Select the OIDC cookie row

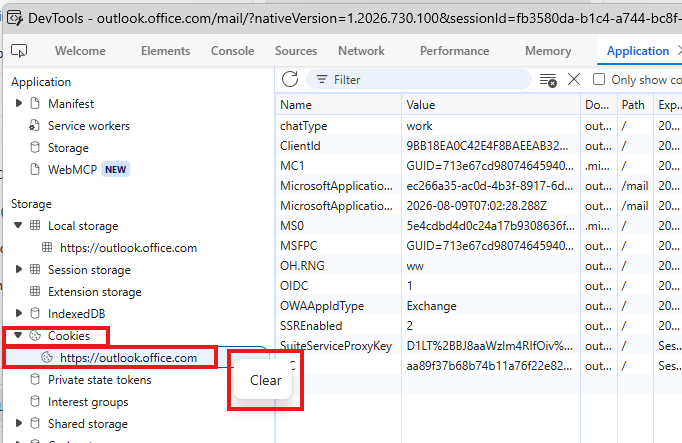click(x=478, y=286)
